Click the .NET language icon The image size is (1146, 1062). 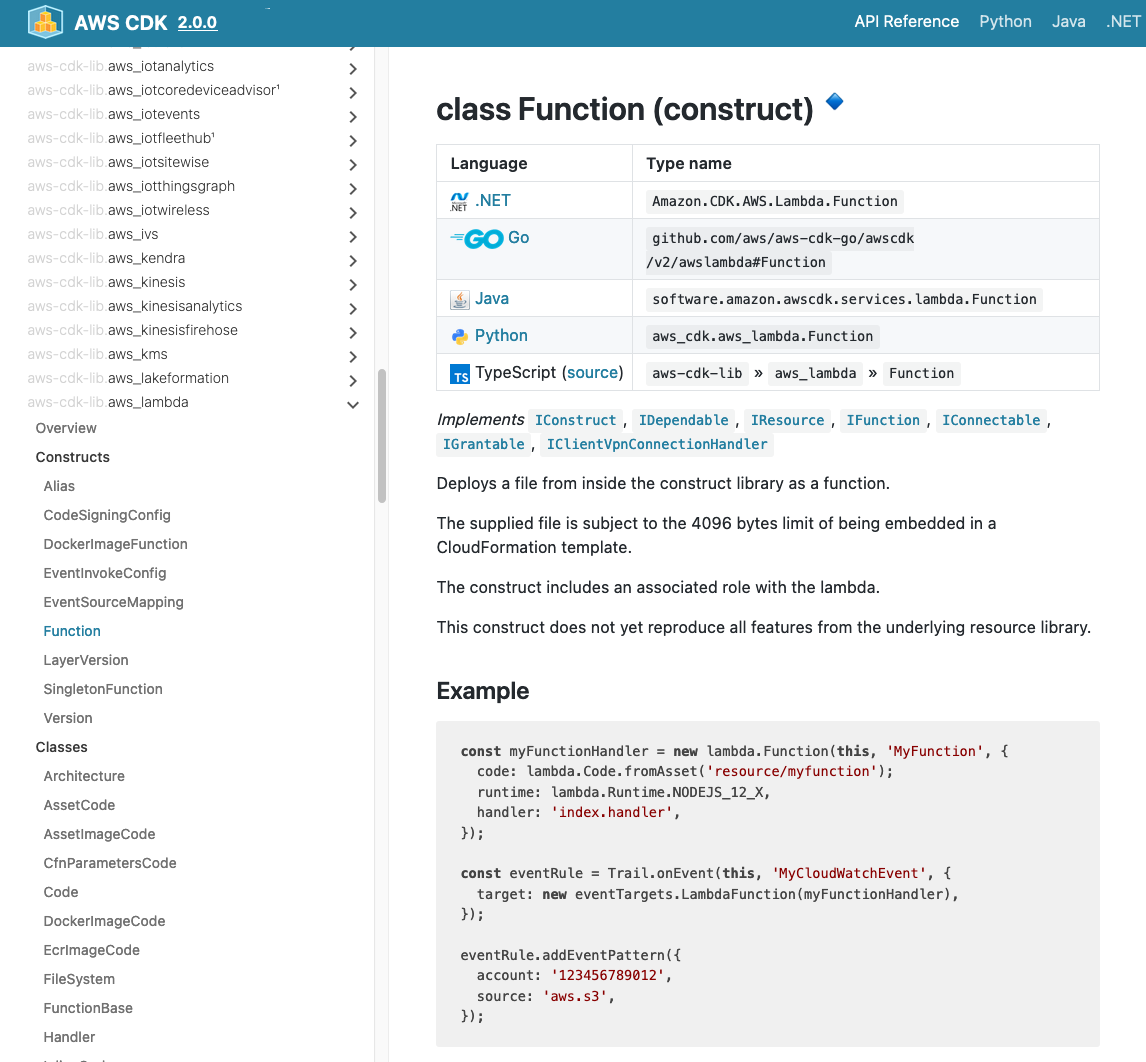click(459, 201)
